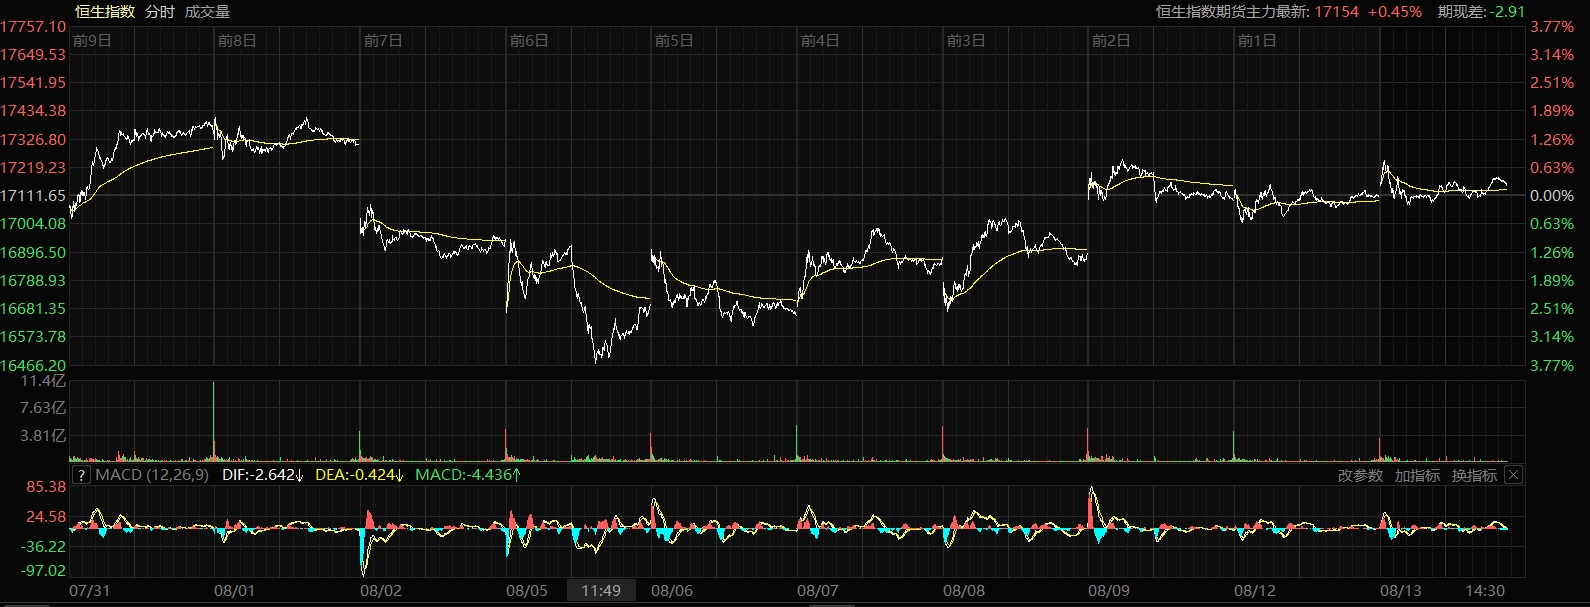Click the 11.4亿 volume axis label

(x=43, y=381)
